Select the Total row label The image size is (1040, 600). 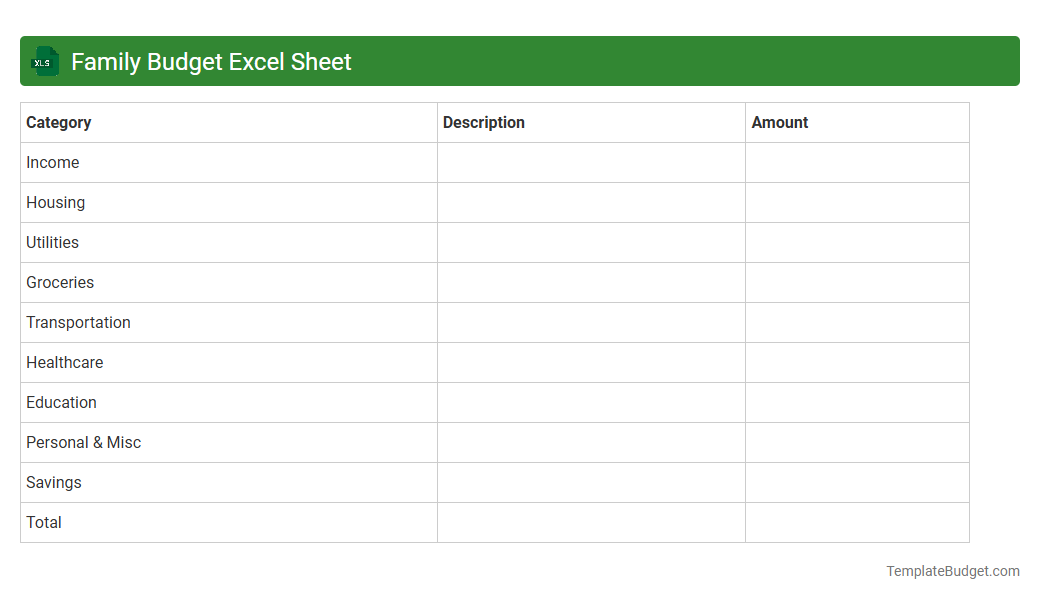(x=43, y=522)
